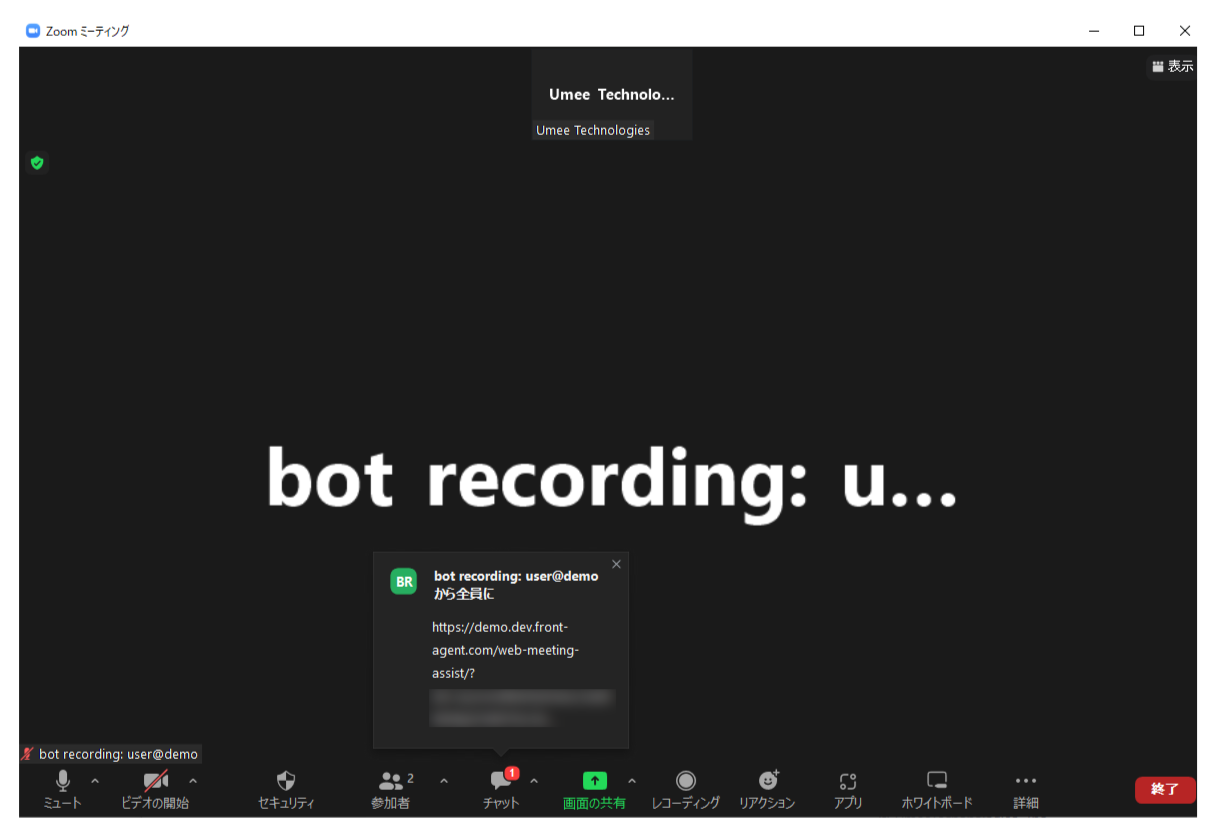The width and height of the screenshot is (1216, 837).
Task: Open the 表示 view menu
Action: click(x=1172, y=66)
